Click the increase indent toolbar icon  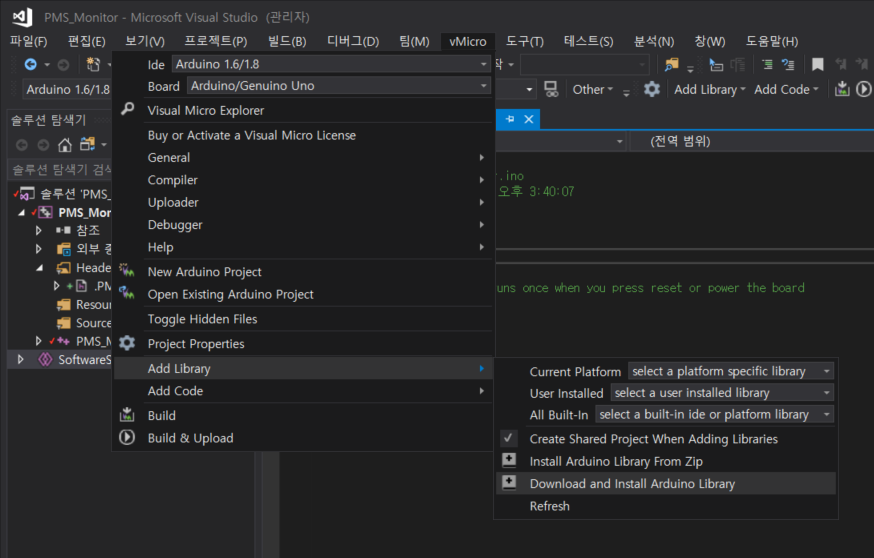click(x=767, y=65)
